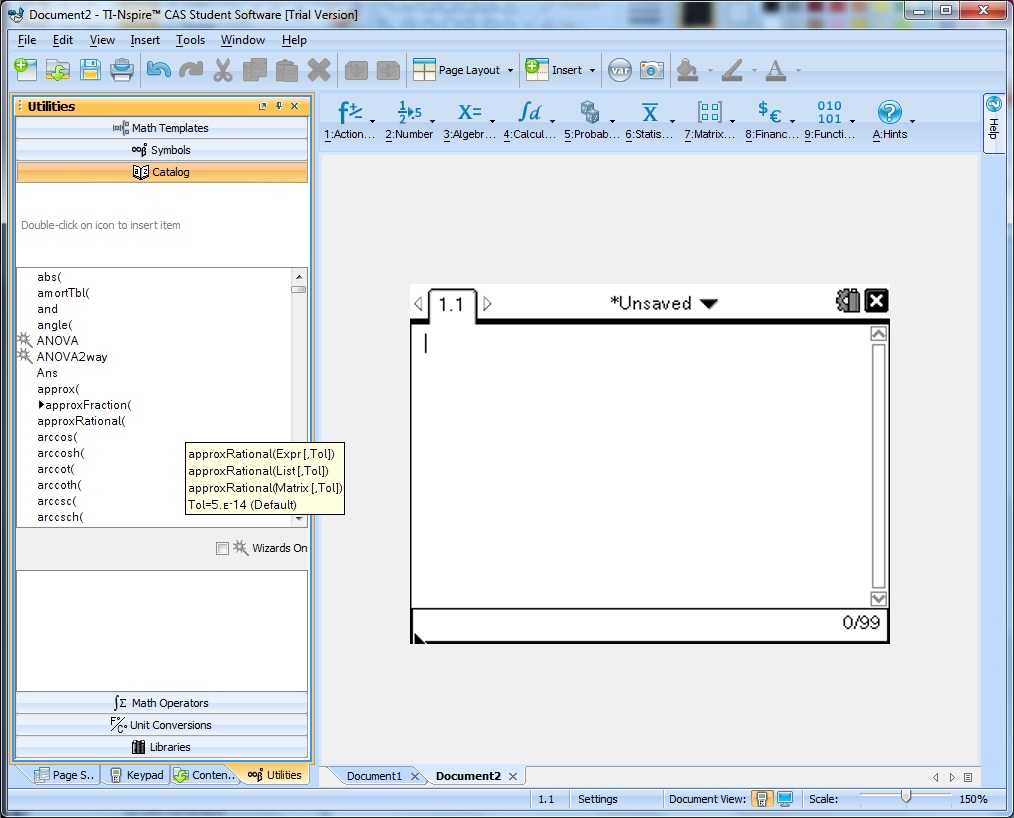Switch to handheld document view

(762, 799)
